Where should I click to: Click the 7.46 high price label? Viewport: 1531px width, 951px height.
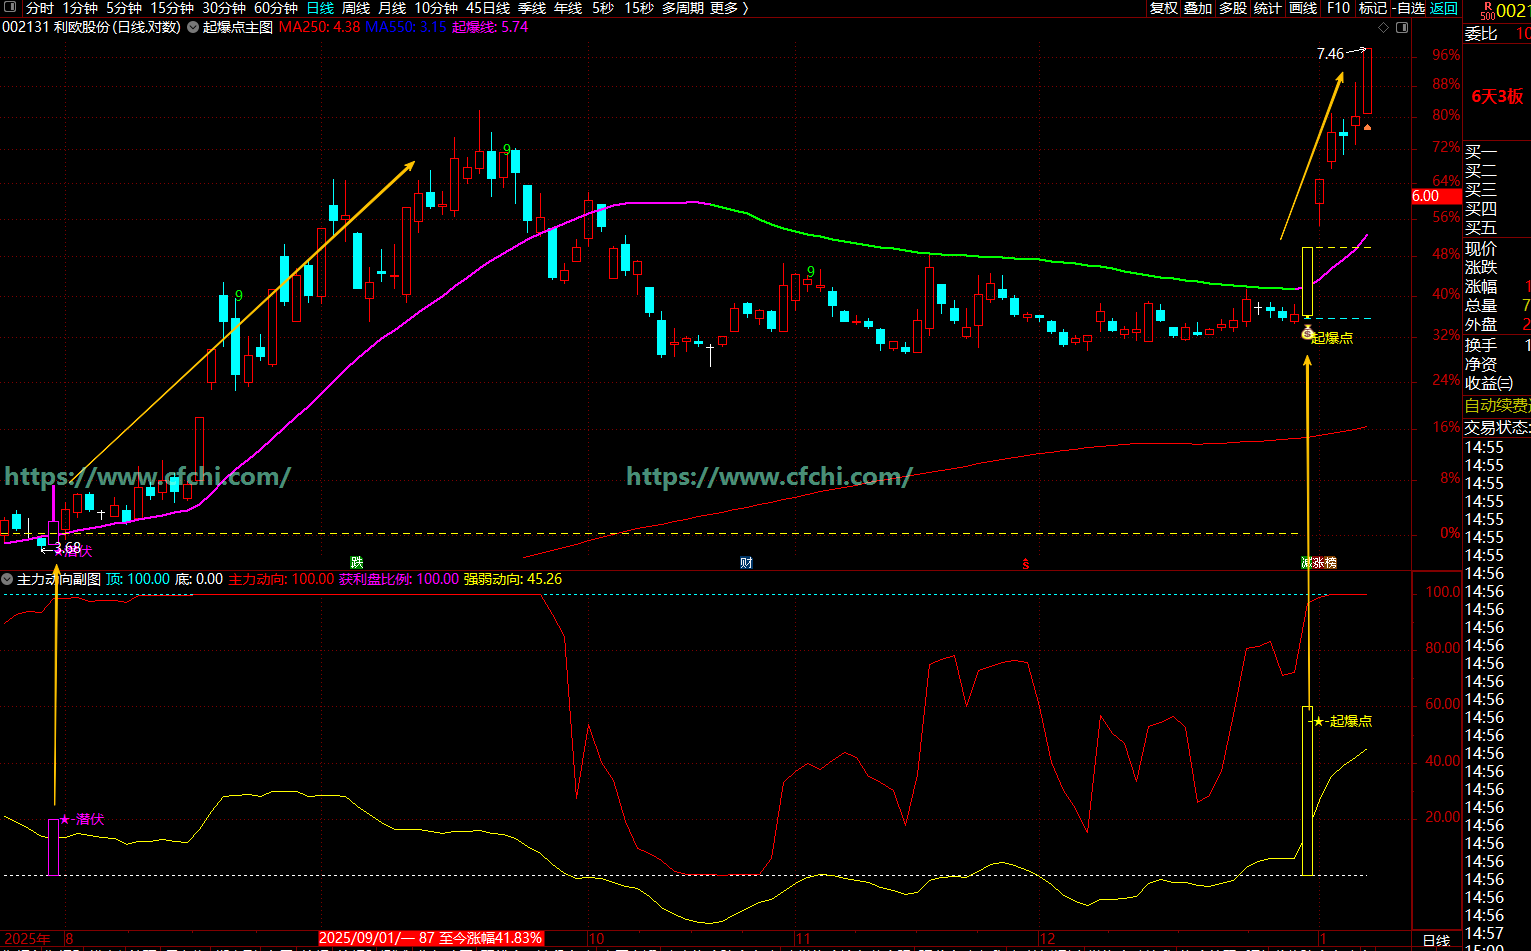tap(1330, 54)
